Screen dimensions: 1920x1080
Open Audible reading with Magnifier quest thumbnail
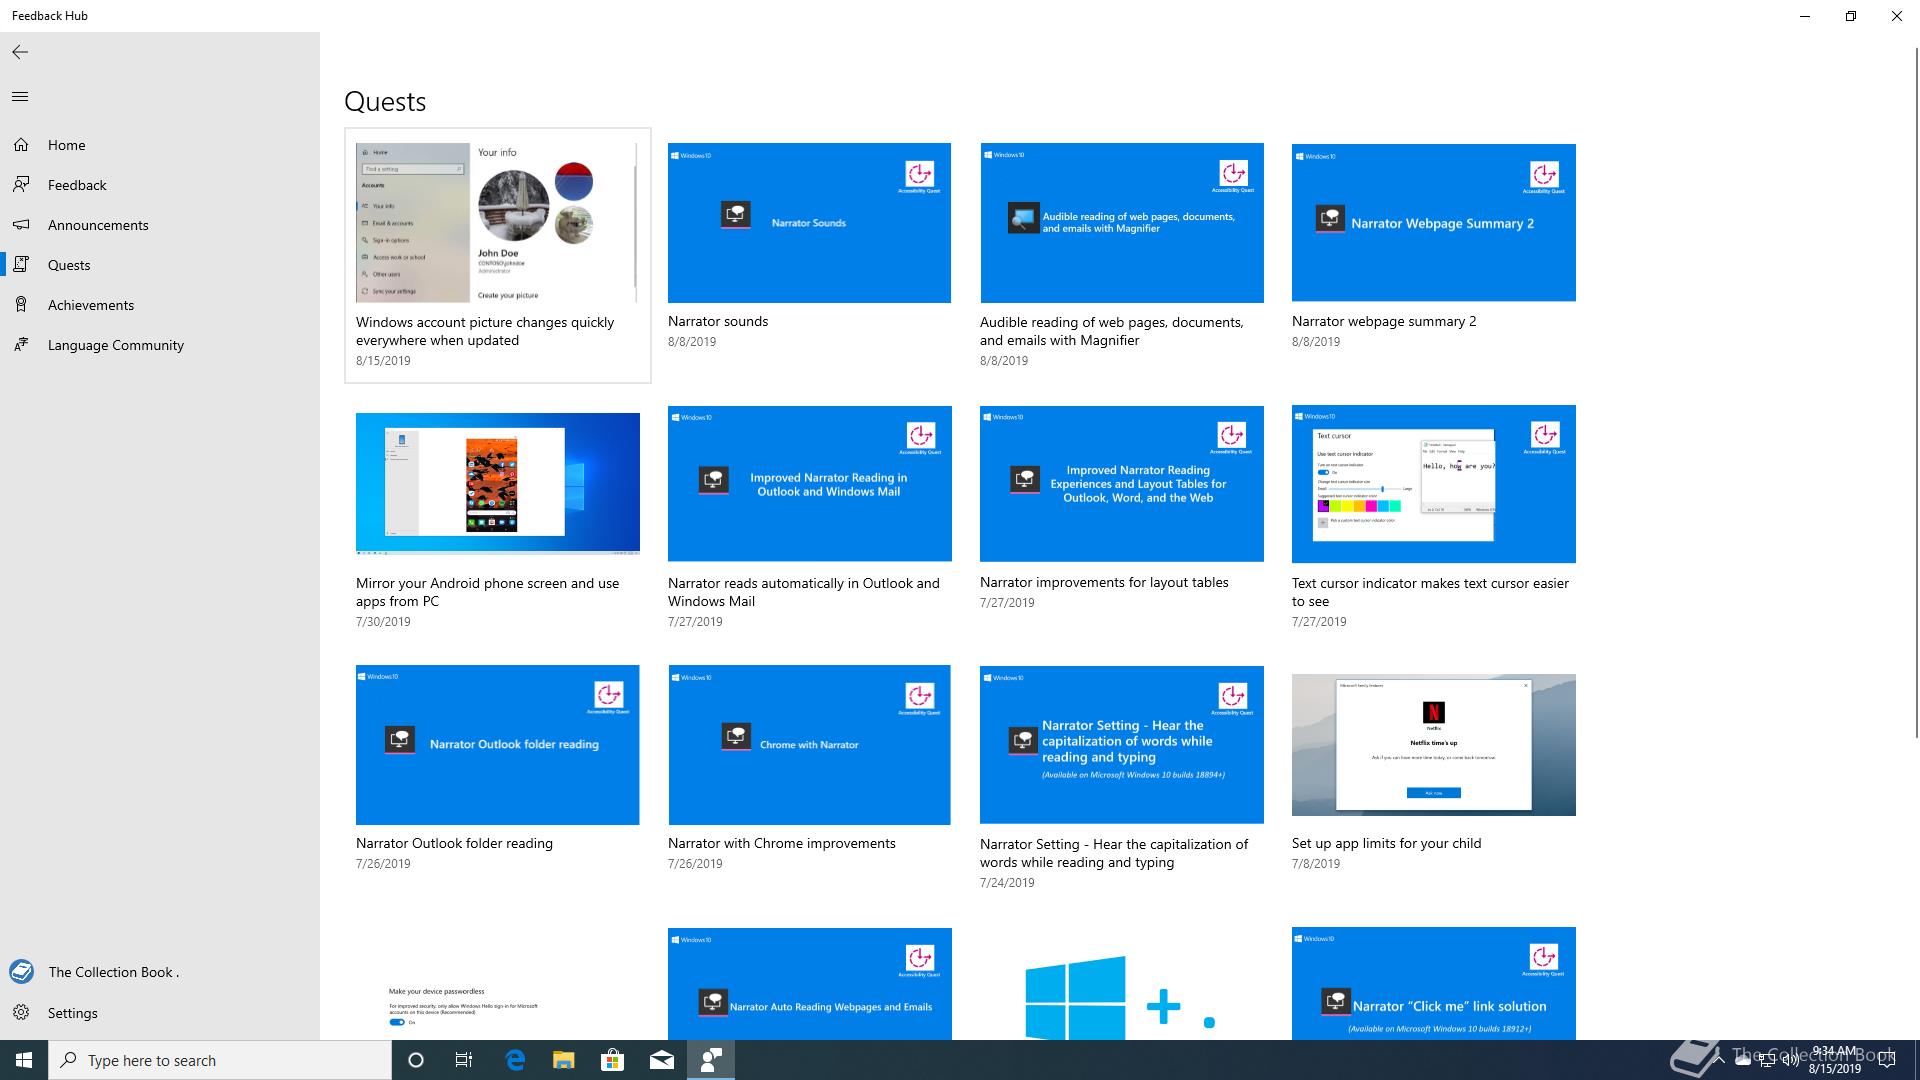point(1121,222)
